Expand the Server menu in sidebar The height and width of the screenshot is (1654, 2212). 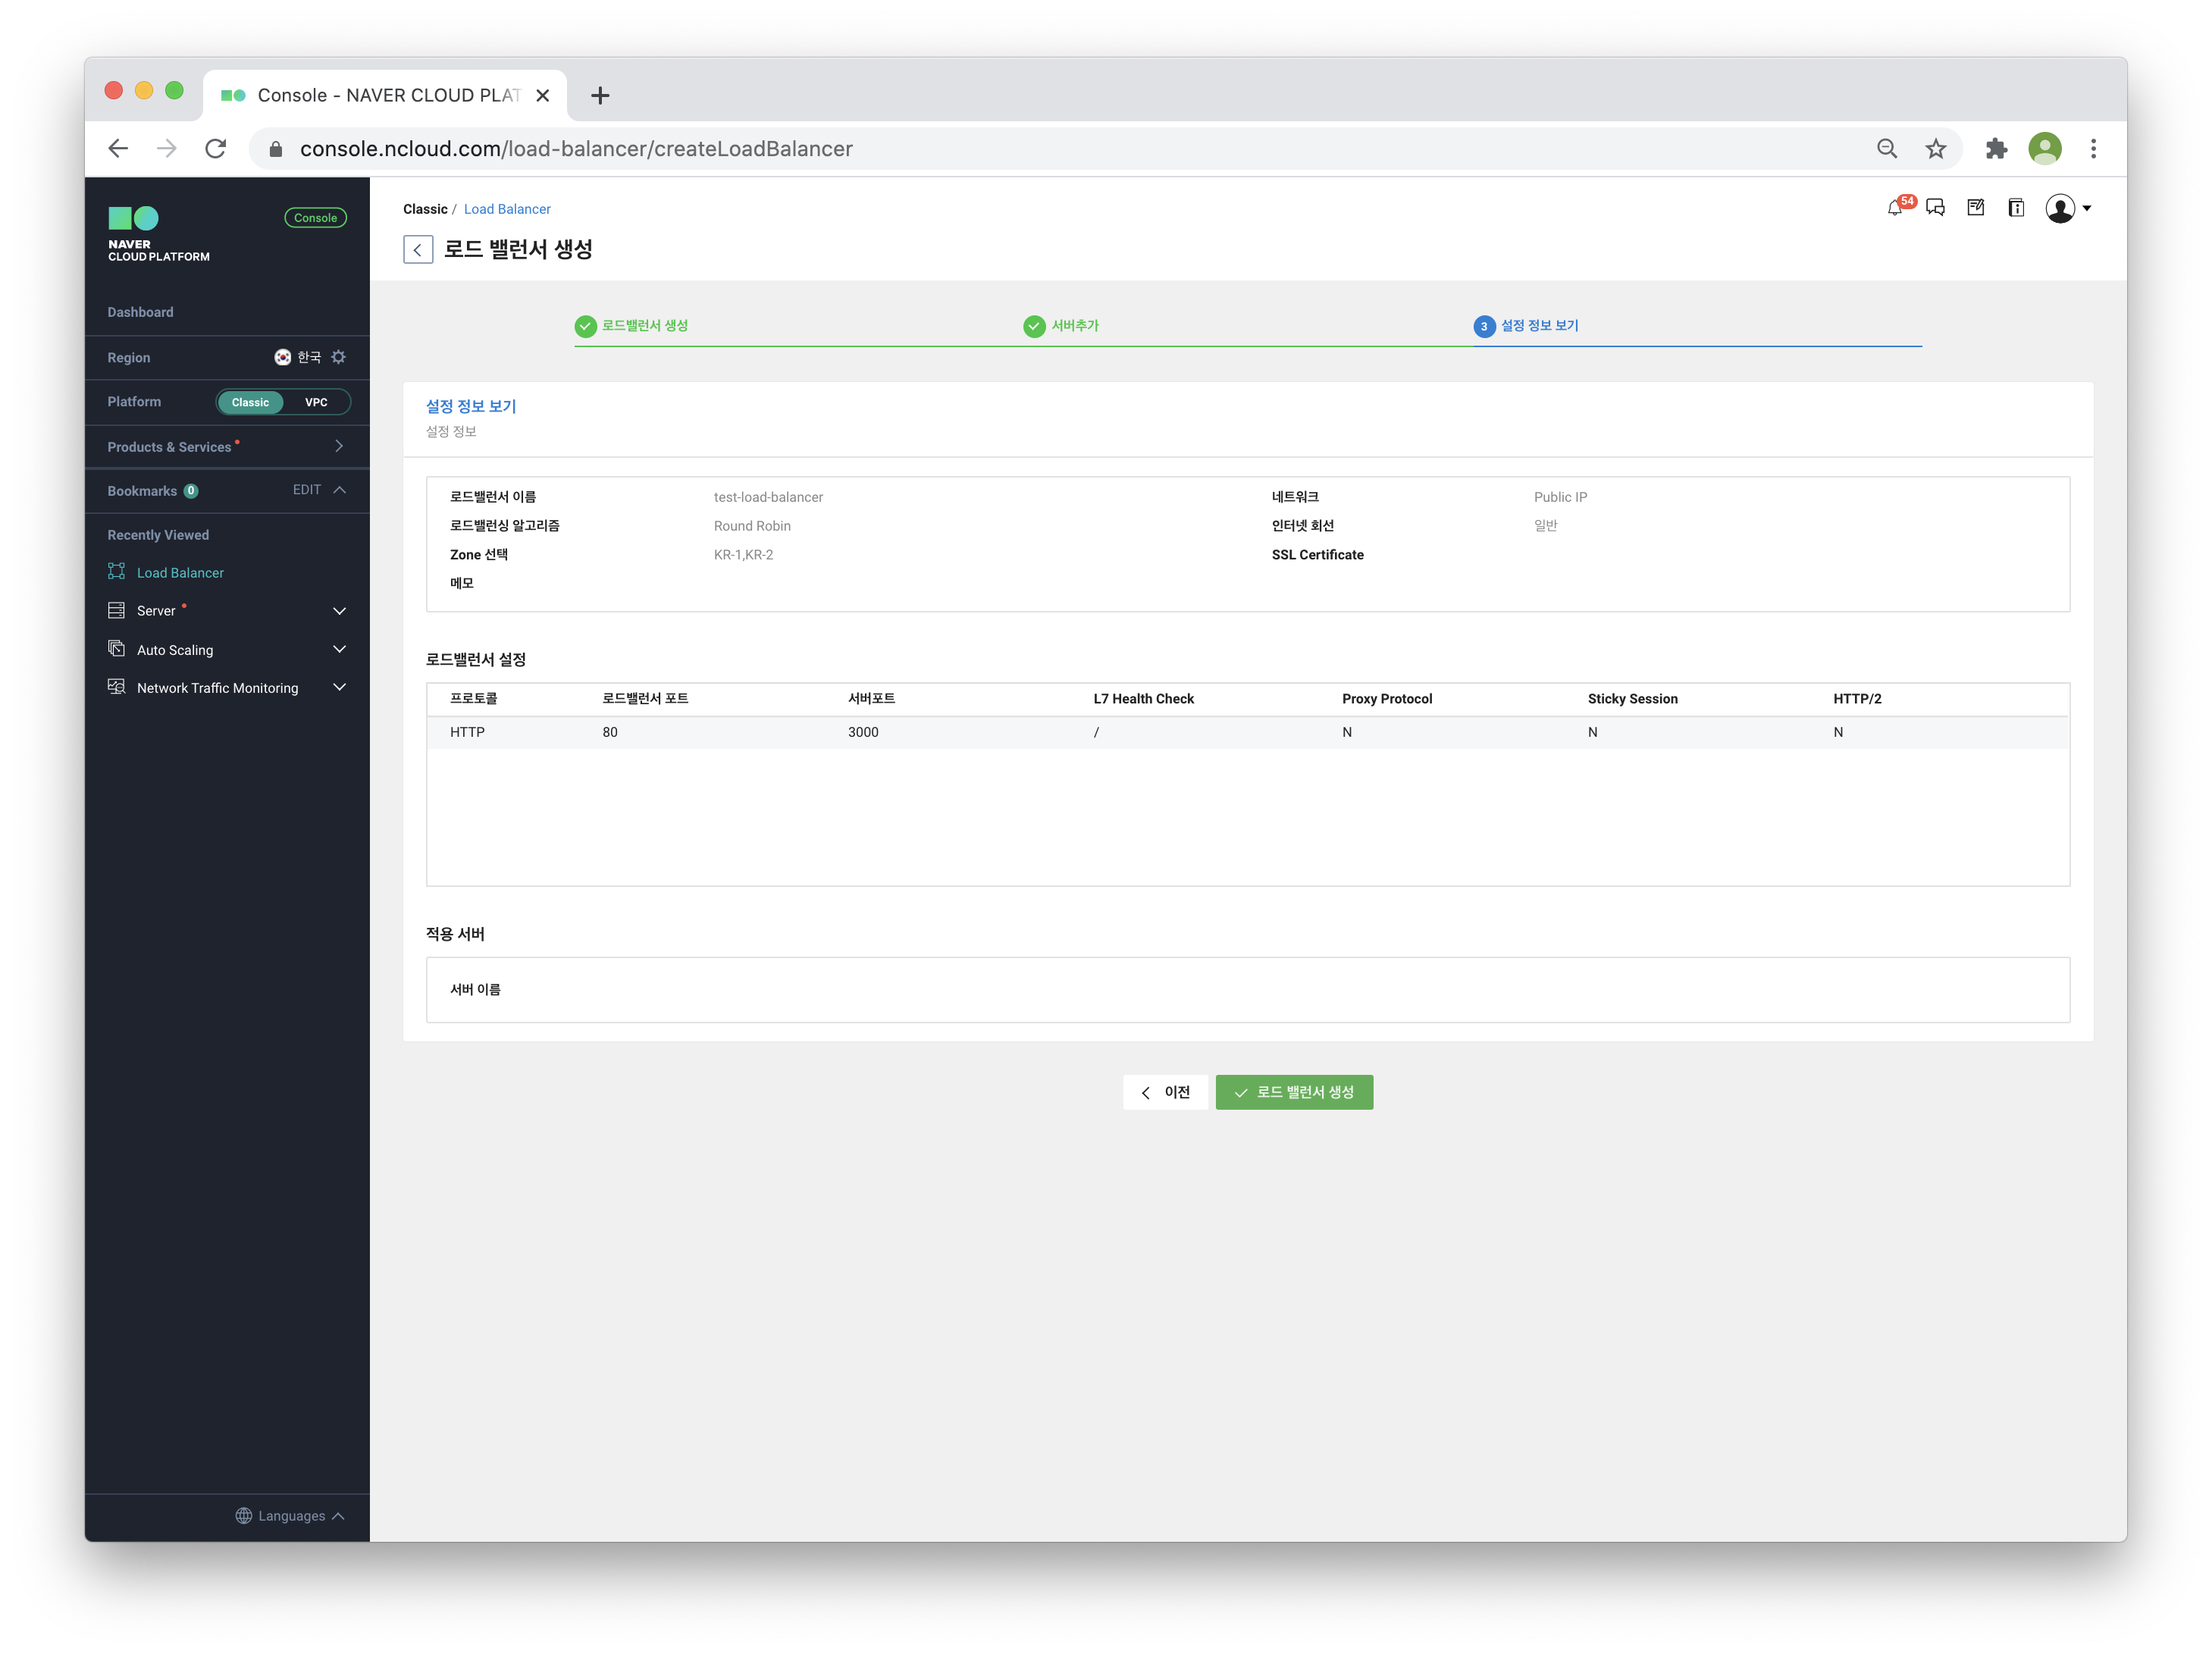click(339, 611)
